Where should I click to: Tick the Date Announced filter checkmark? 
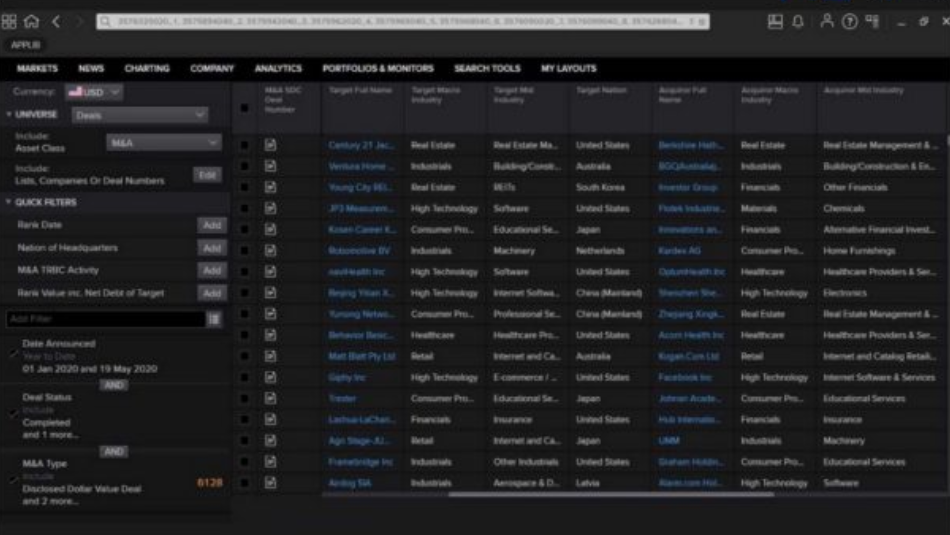click(x=14, y=351)
